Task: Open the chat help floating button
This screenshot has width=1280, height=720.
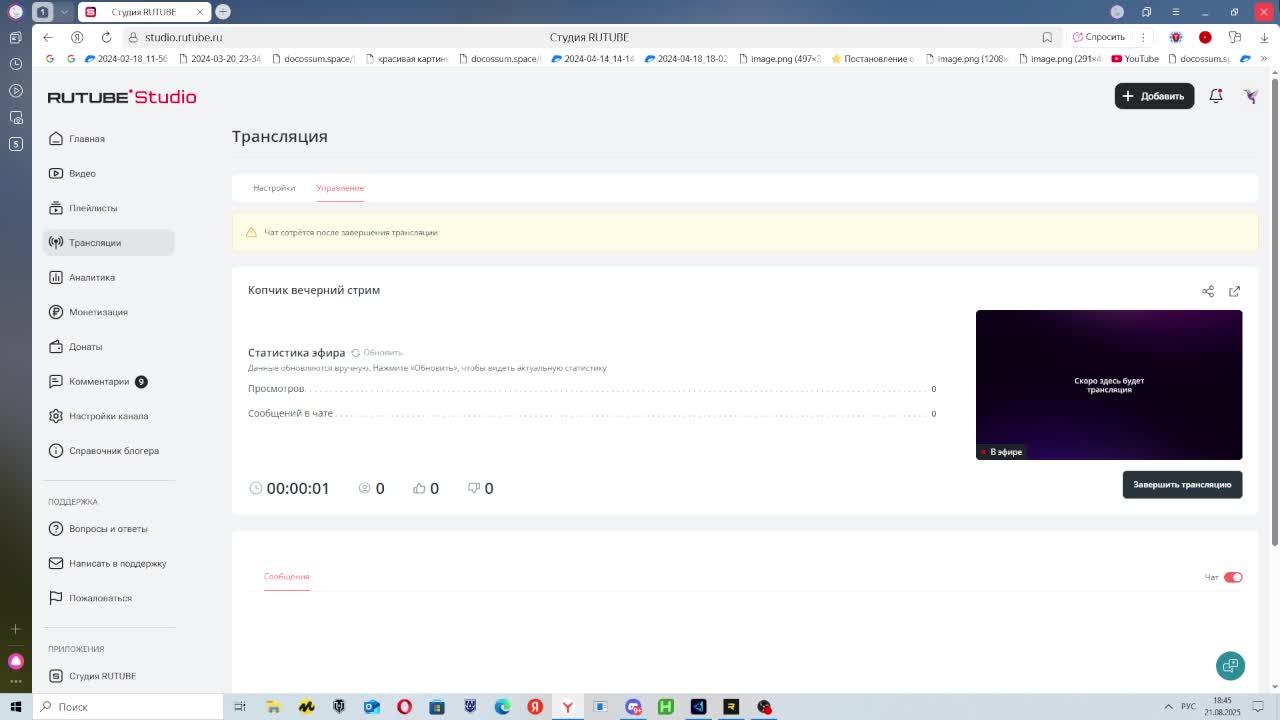Action: 1230,666
